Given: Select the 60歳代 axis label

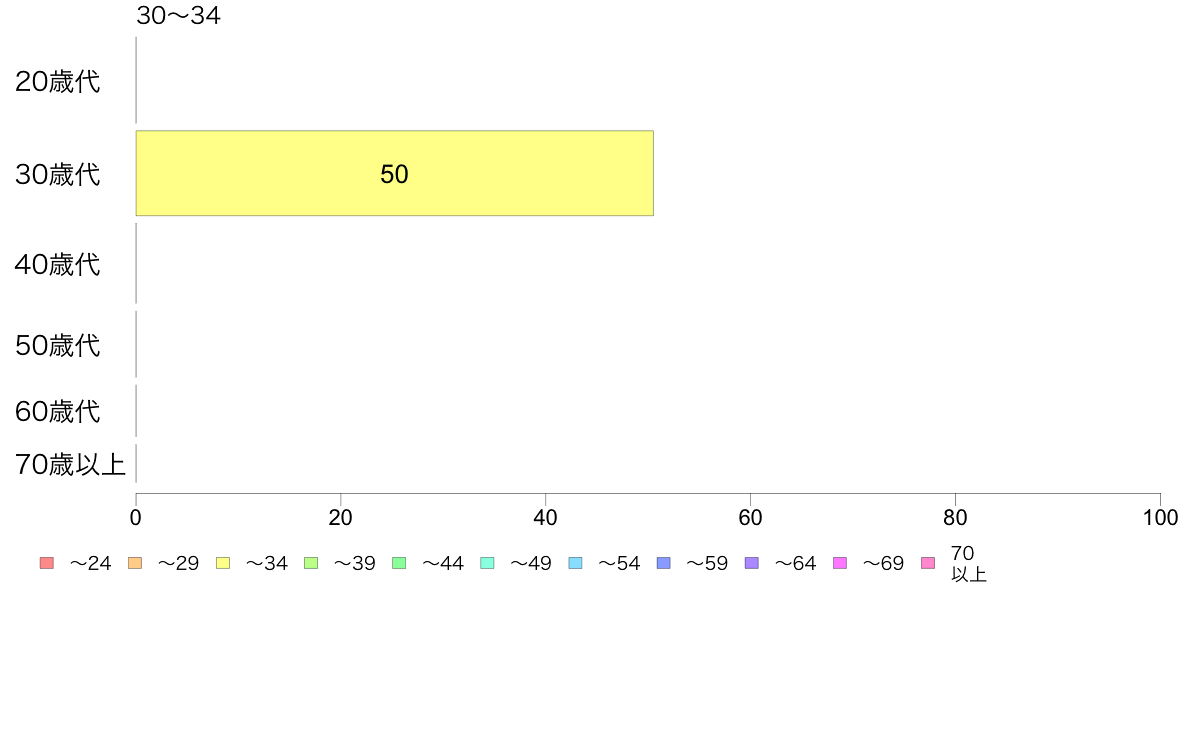Looking at the screenshot, I should pyautogui.click(x=58, y=412).
